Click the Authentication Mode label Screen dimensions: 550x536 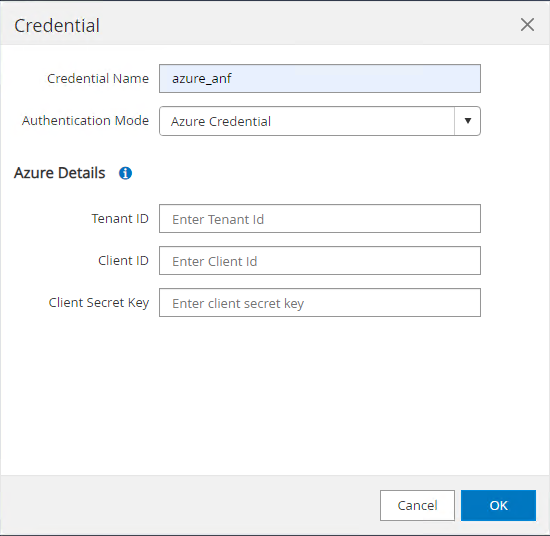(x=85, y=121)
